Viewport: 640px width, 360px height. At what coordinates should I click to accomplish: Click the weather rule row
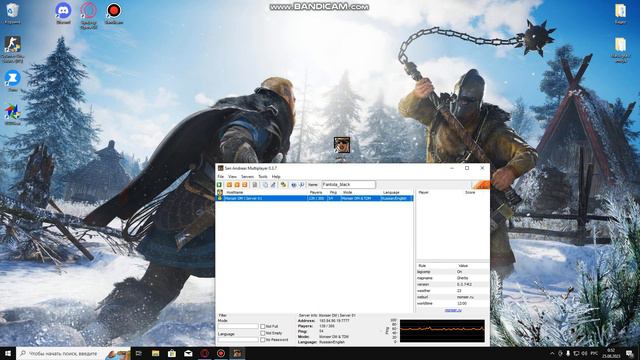(x=452, y=291)
